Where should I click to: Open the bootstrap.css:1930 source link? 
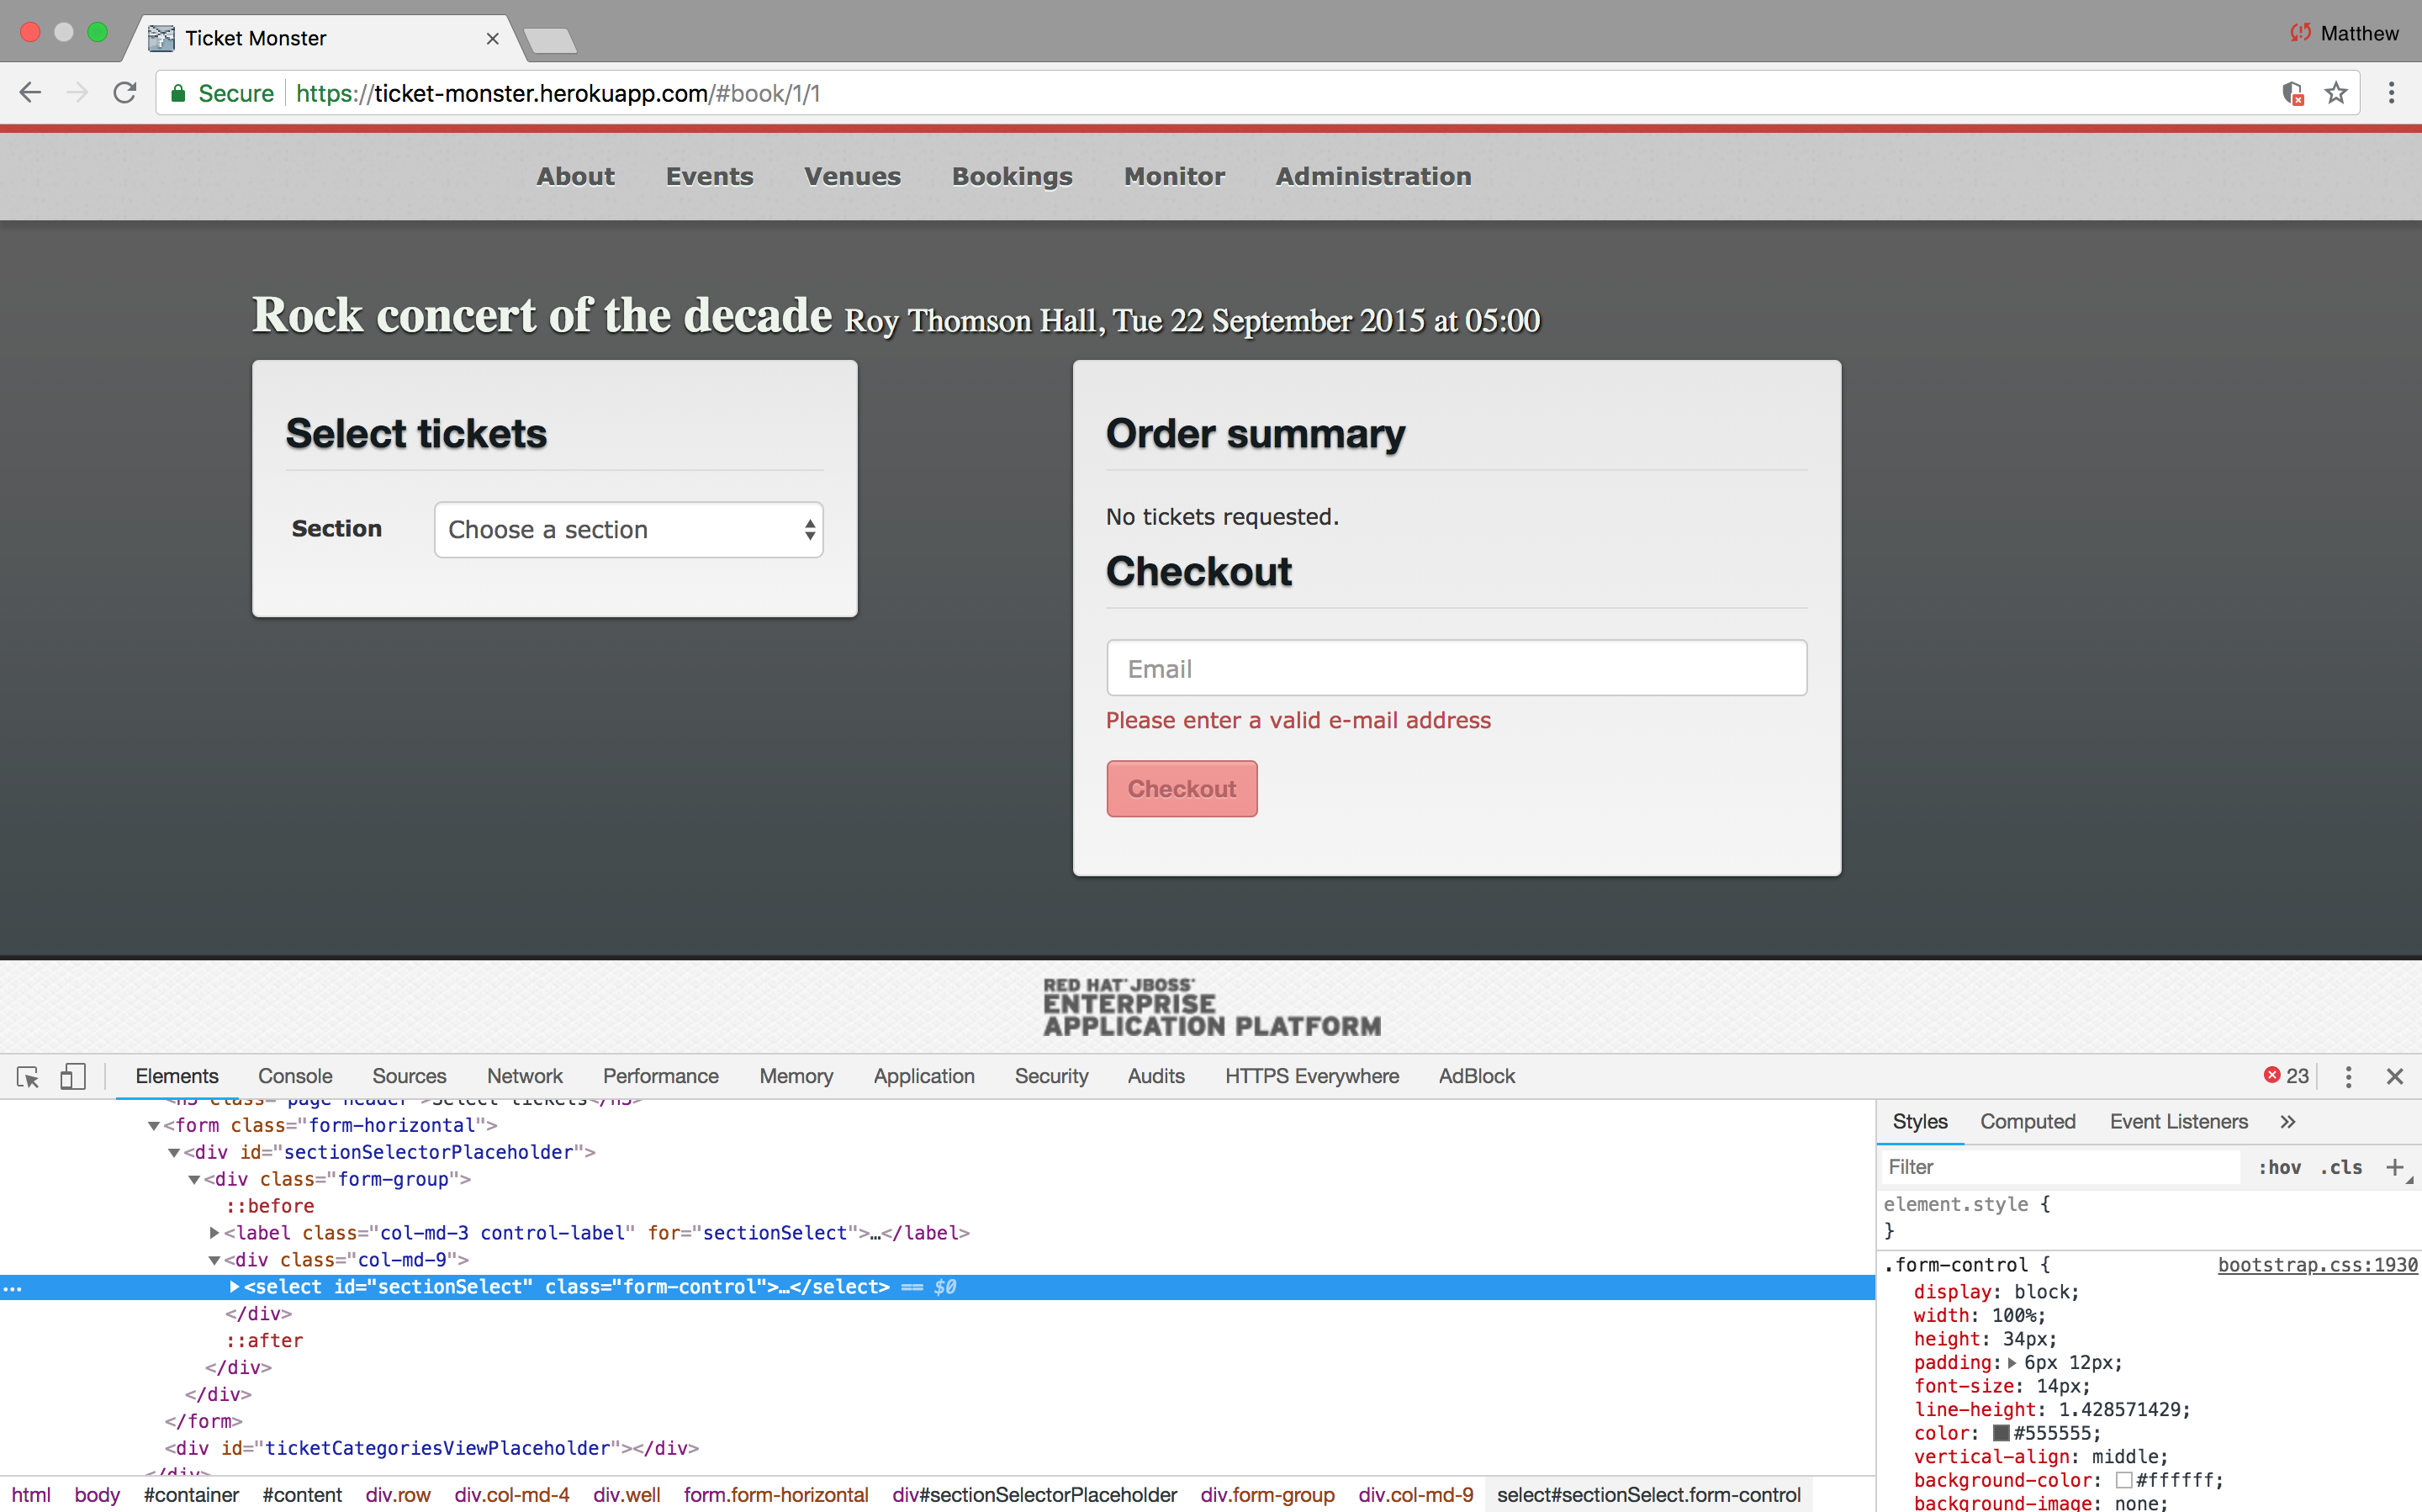click(2317, 1265)
